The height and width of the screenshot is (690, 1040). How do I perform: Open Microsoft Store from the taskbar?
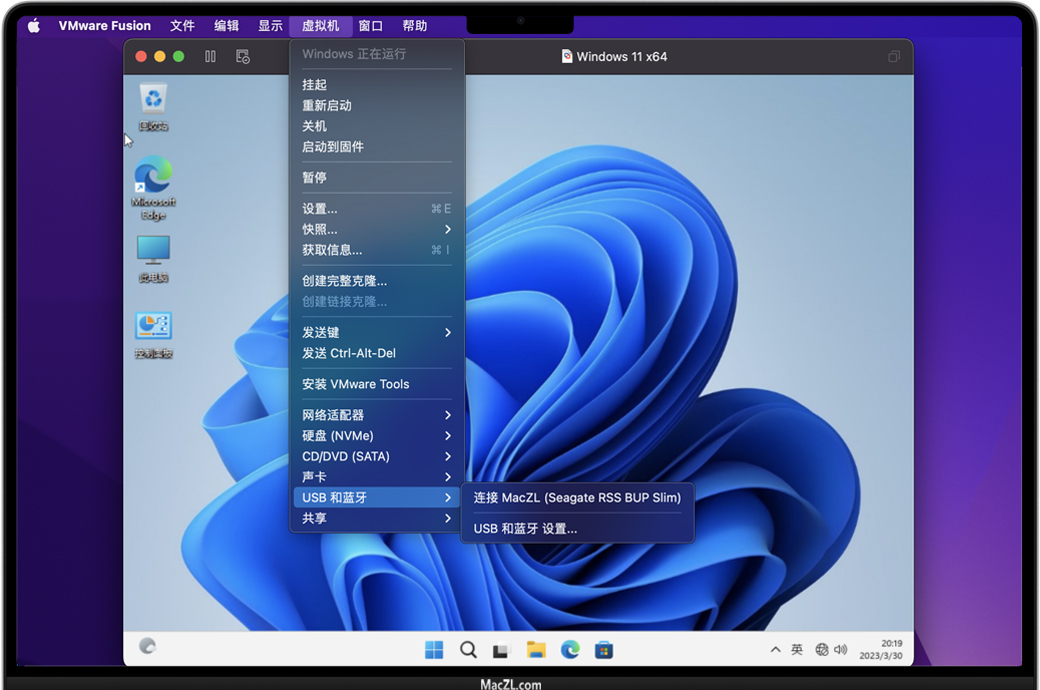tap(604, 650)
